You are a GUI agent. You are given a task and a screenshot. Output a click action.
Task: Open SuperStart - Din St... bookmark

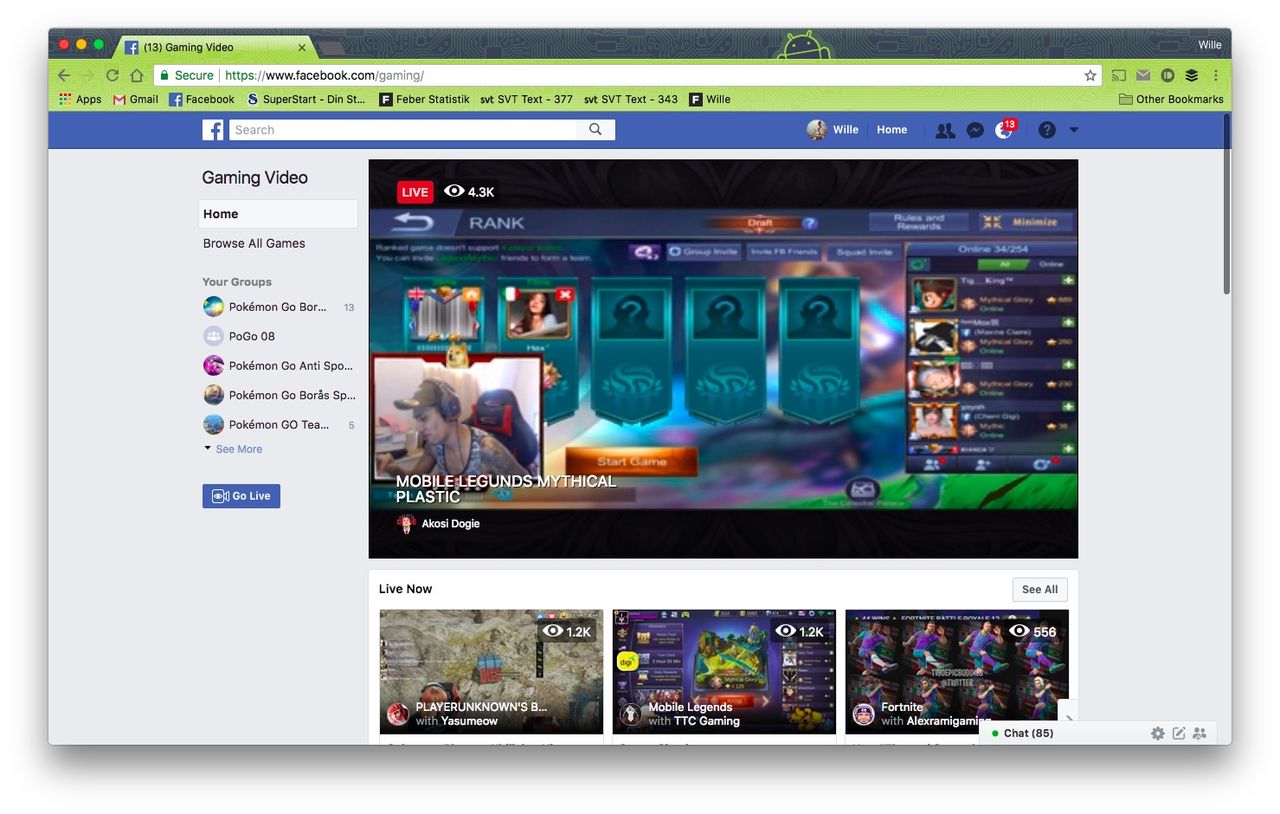306,99
